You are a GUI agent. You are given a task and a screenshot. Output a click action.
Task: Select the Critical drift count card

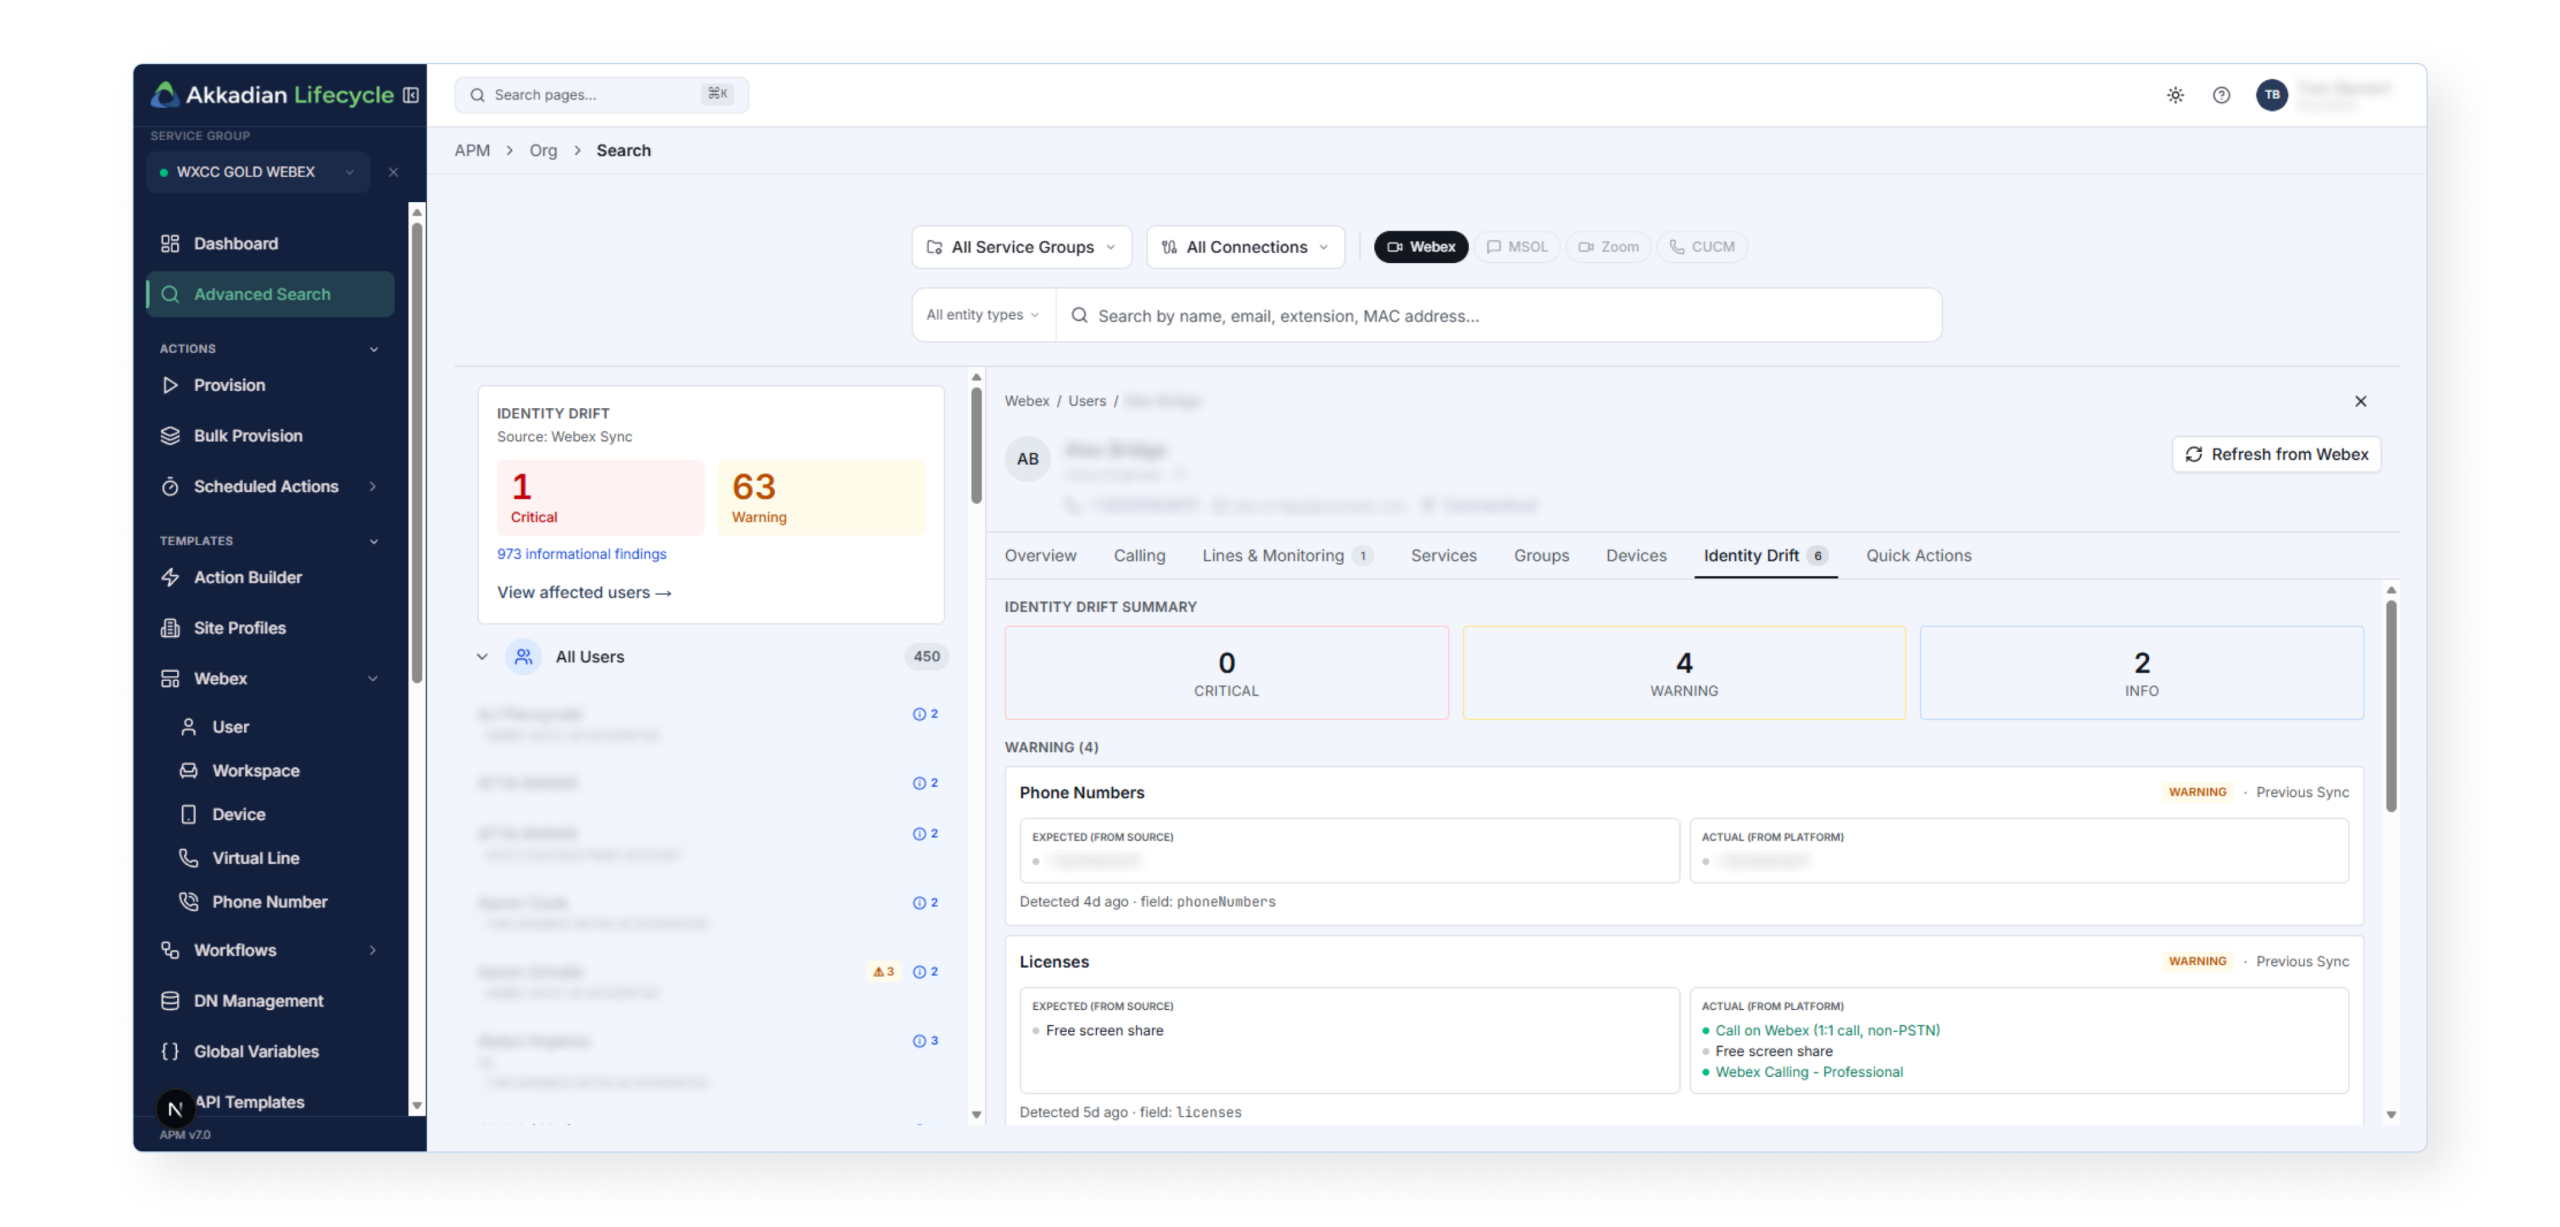click(x=600, y=498)
